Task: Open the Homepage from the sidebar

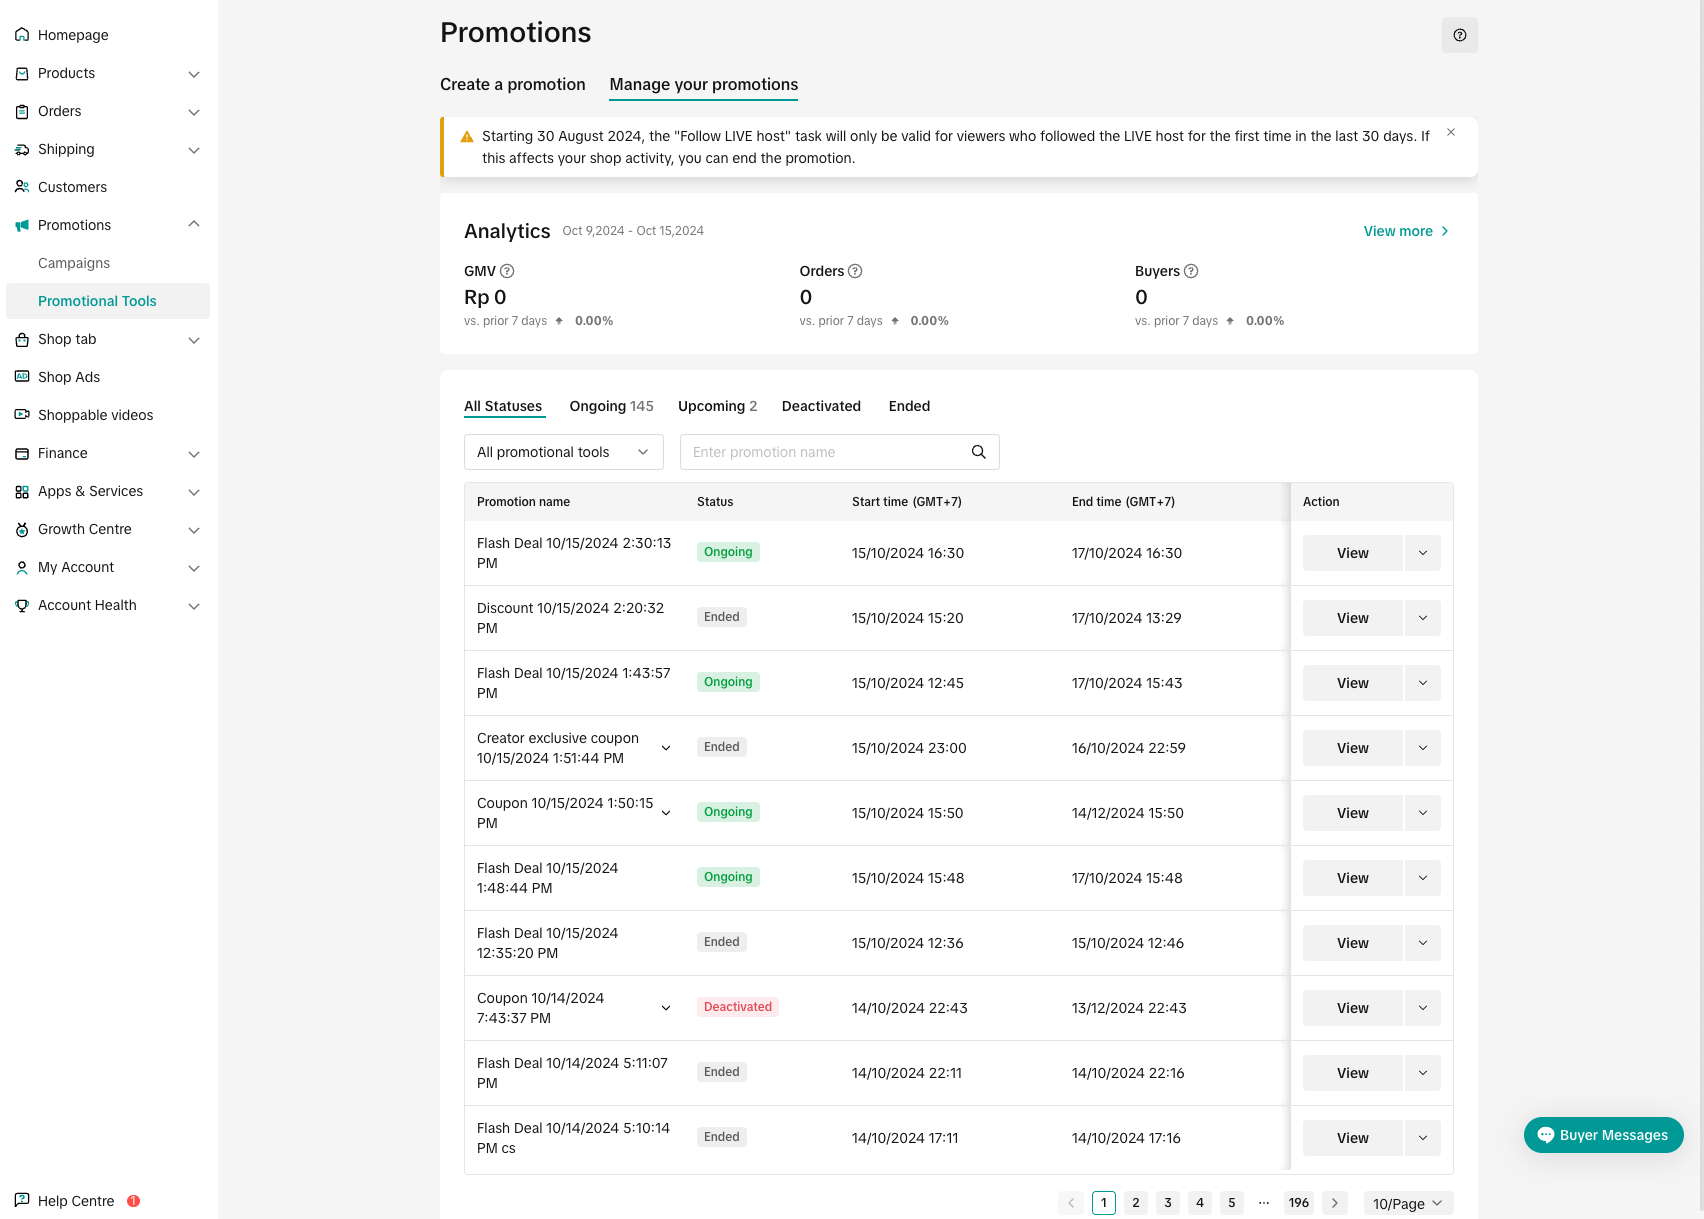Action: click(x=73, y=35)
